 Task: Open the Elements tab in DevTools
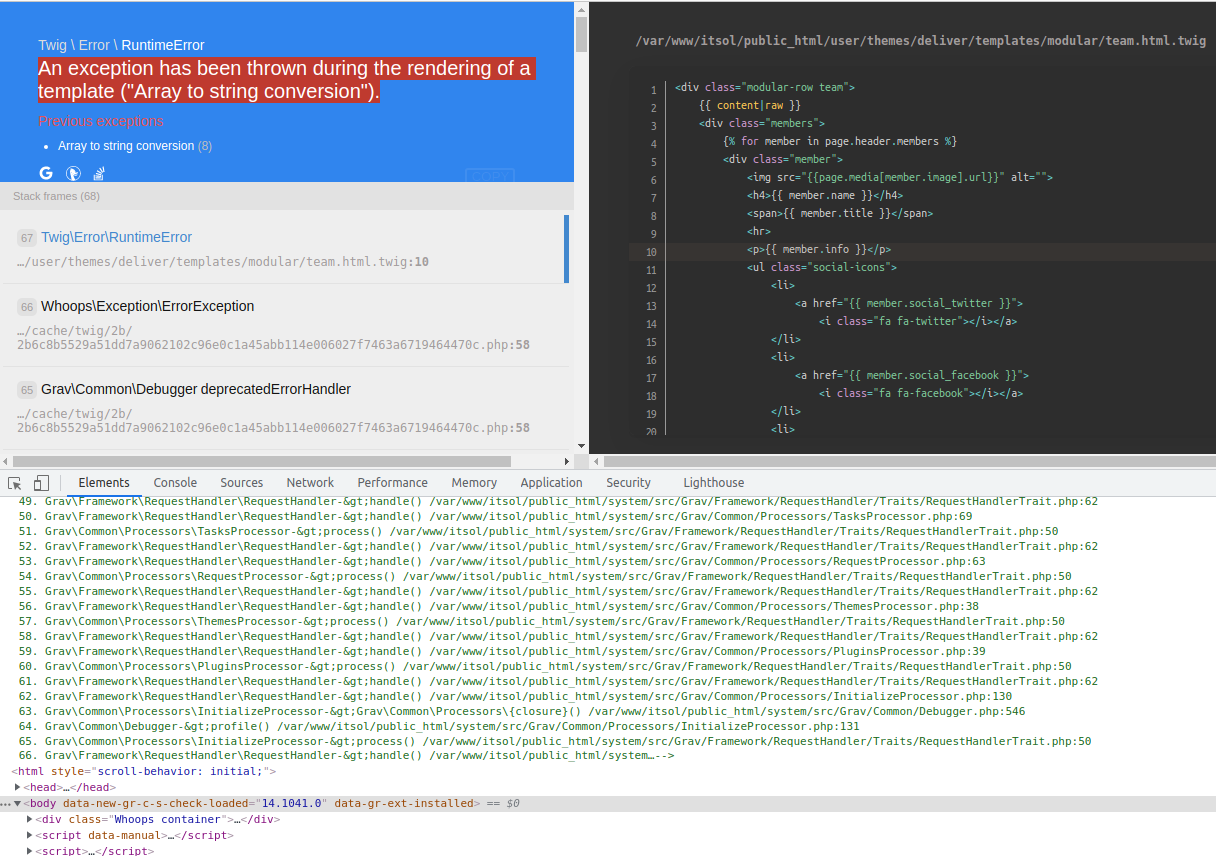pos(104,482)
